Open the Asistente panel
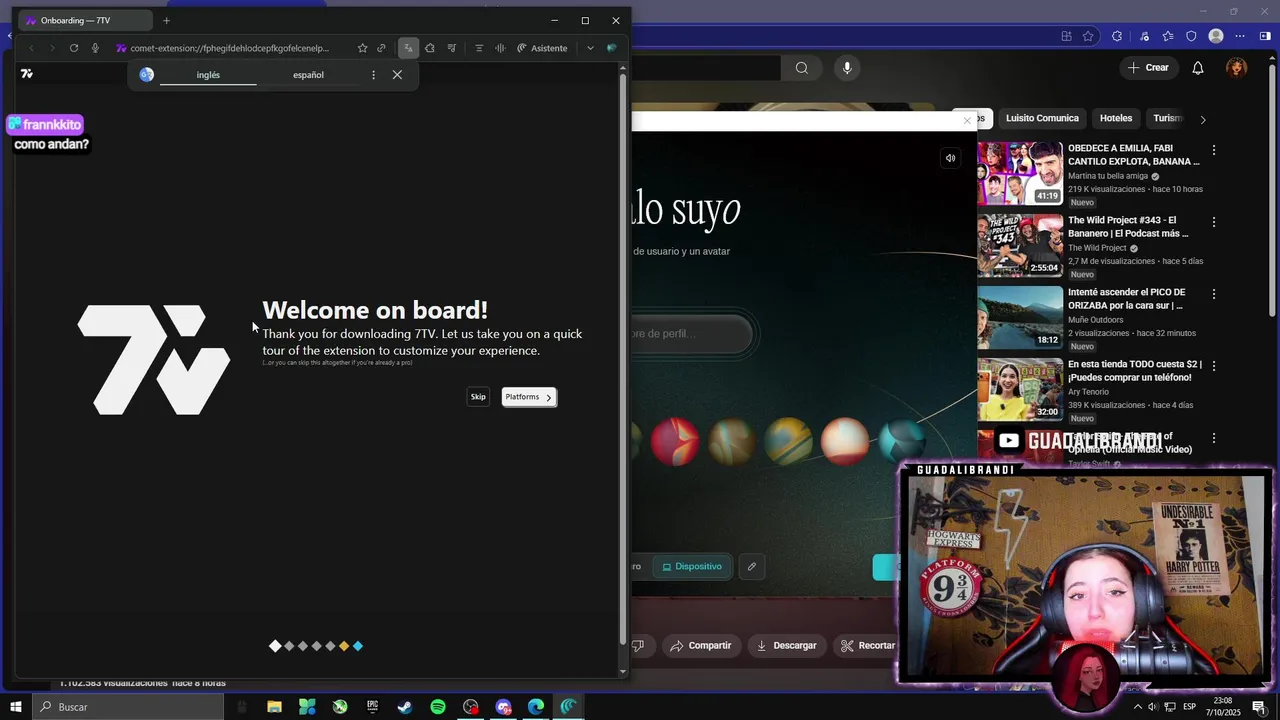The width and height of the screenshot is (1280, 720). [542, 48]
